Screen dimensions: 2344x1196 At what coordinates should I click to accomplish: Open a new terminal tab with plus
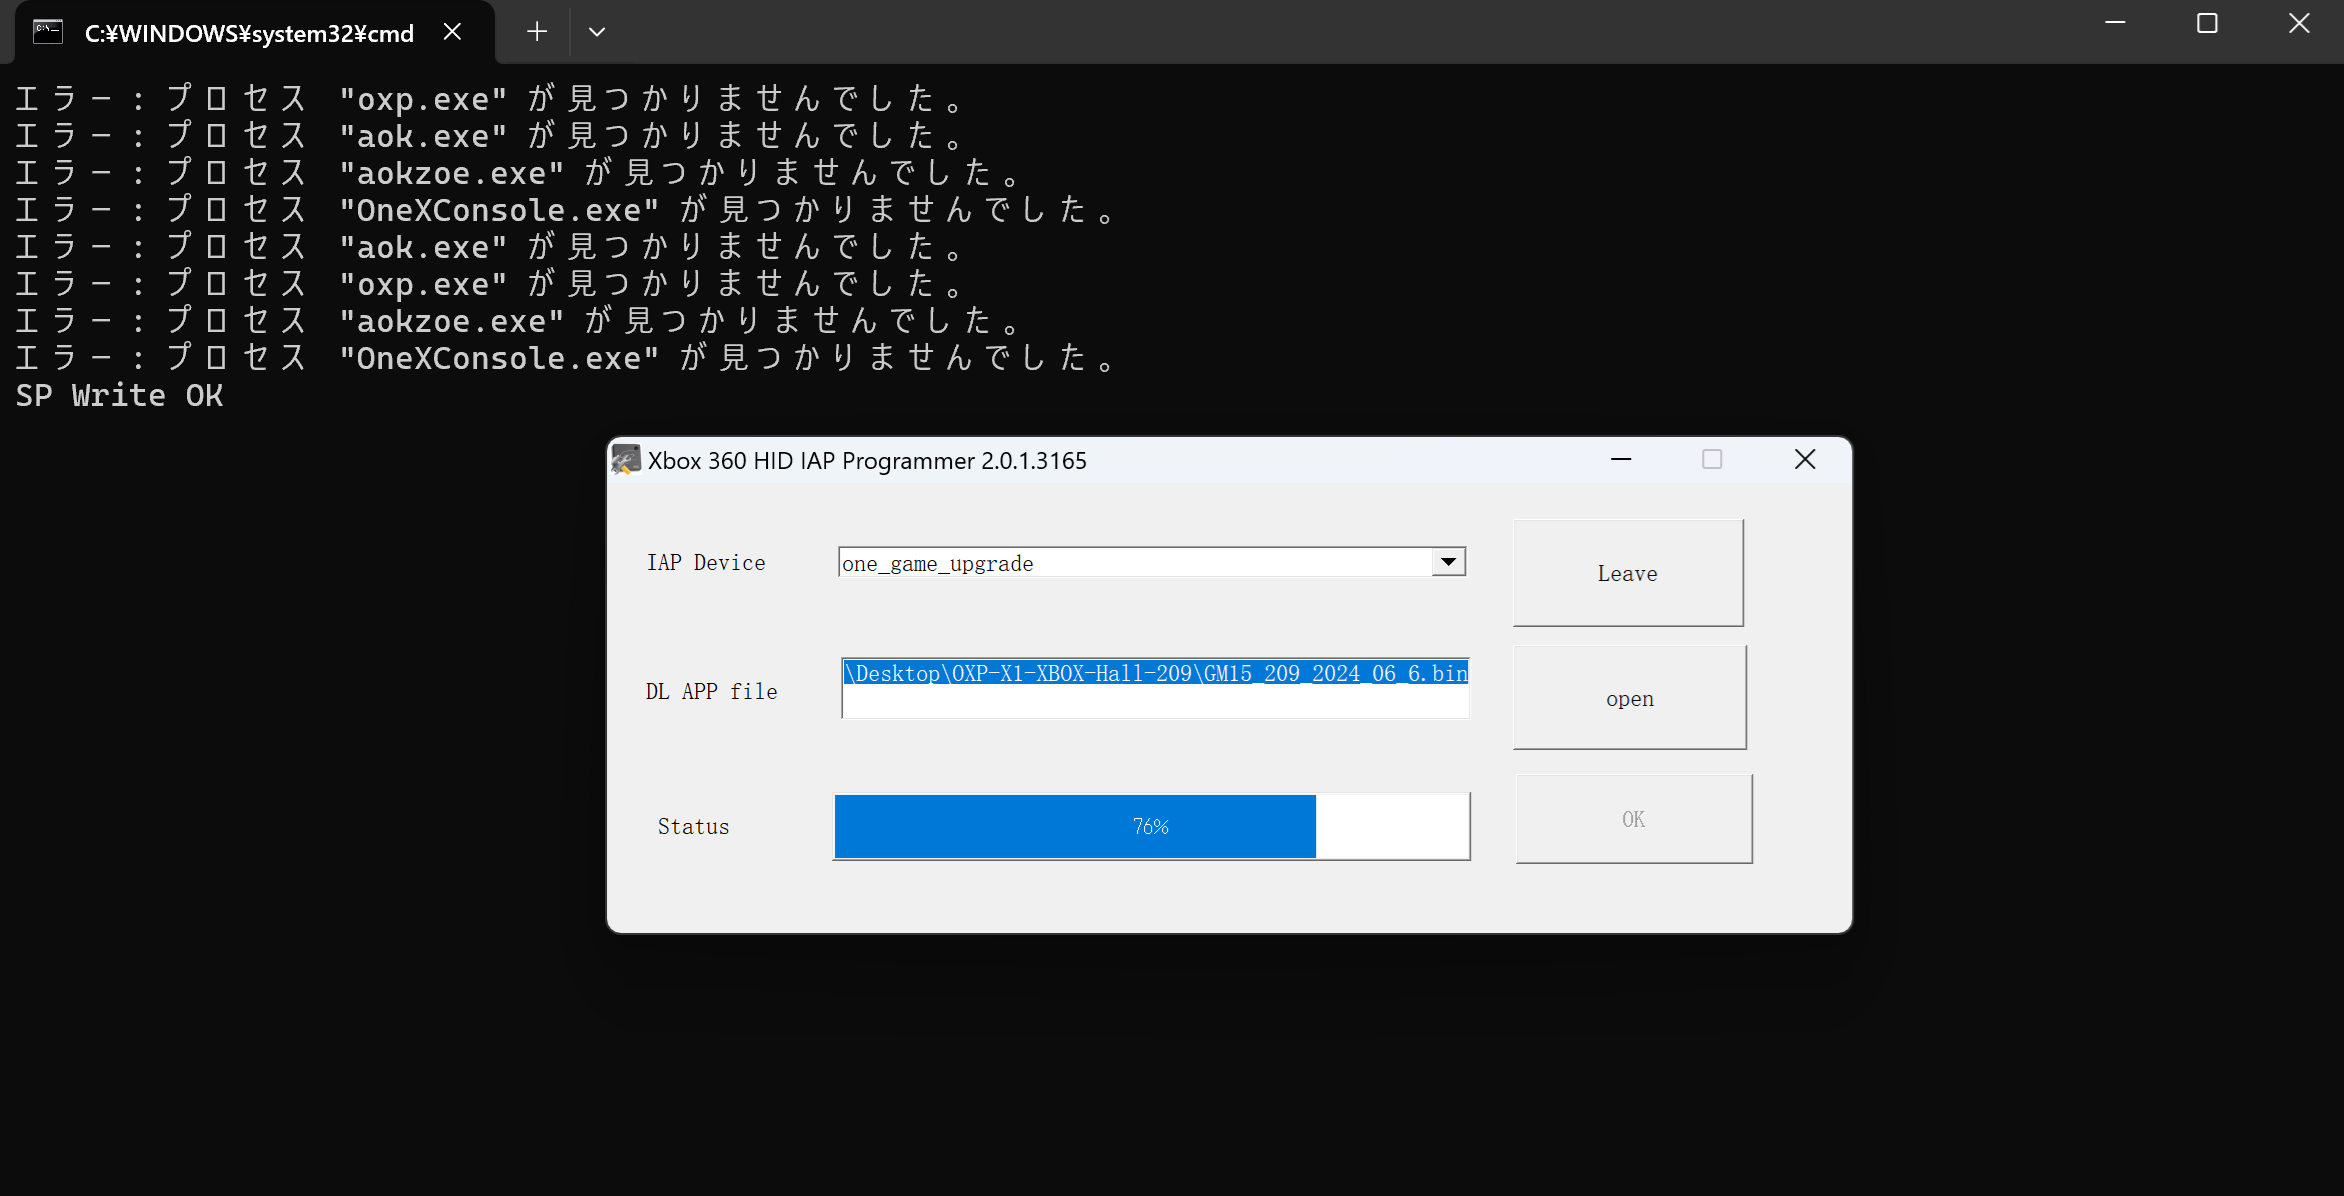537,32
